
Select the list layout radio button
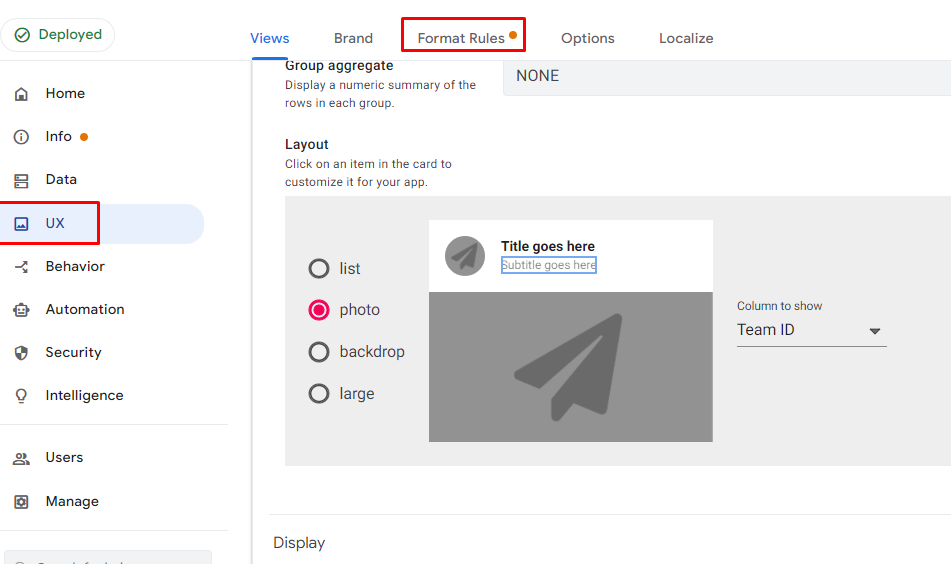(319, 268)
